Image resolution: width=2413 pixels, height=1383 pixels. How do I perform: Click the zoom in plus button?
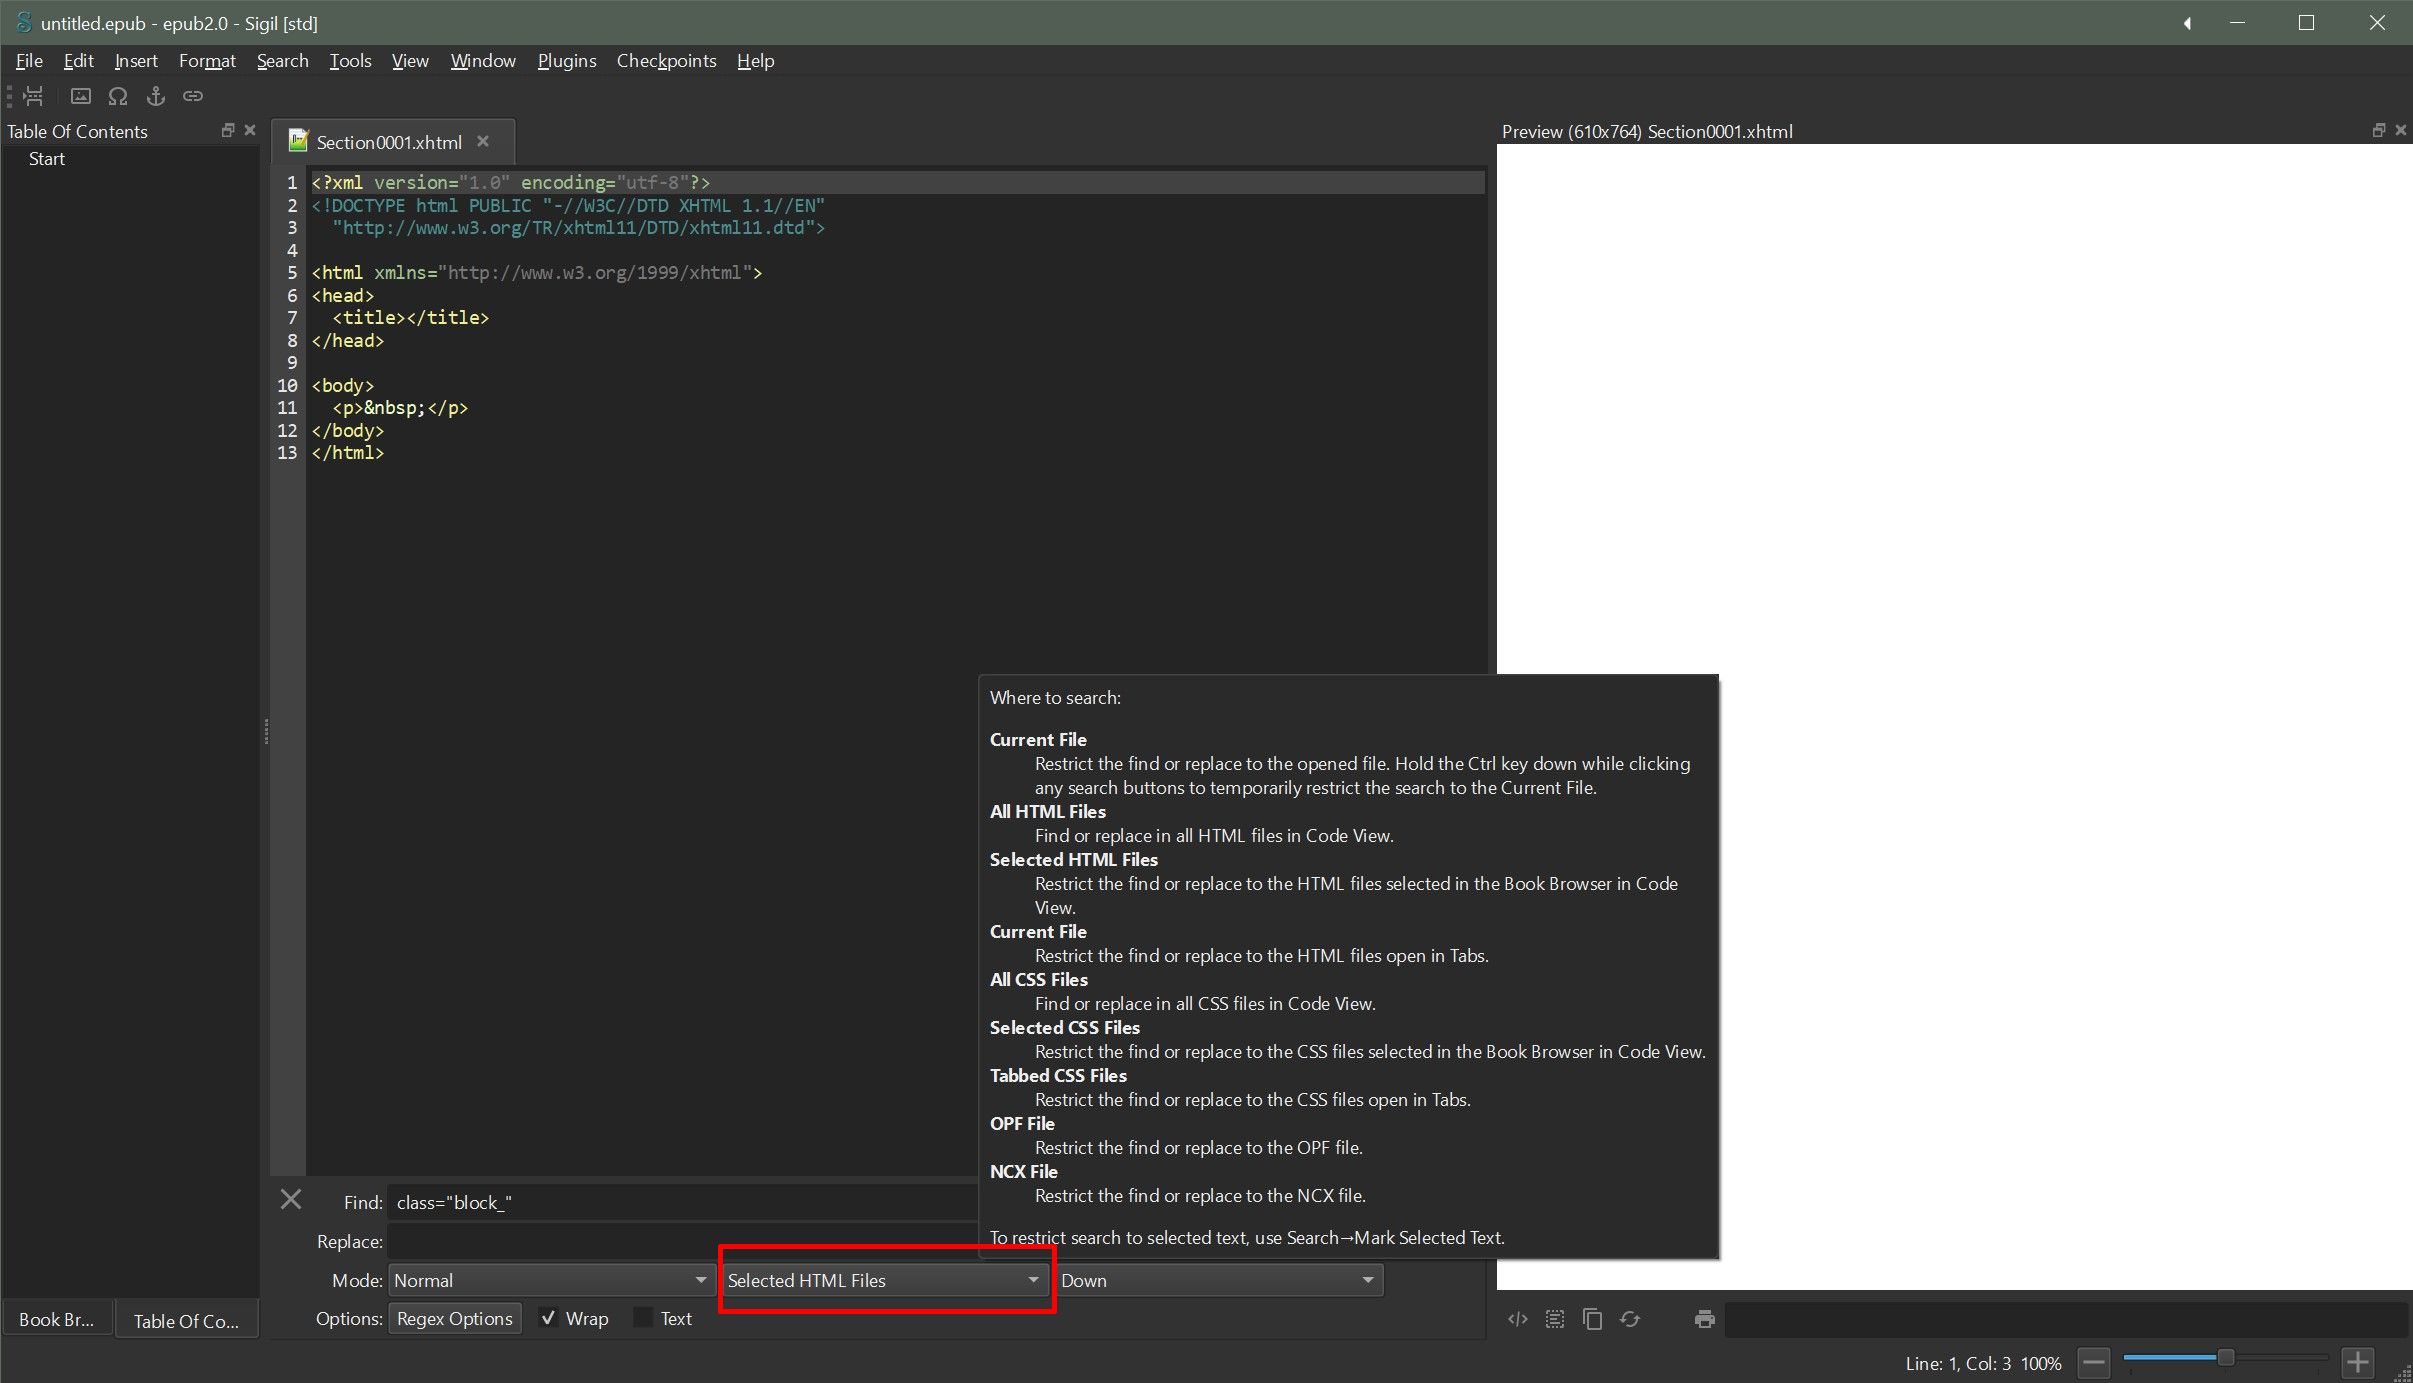pyautogui.click(x=2358, y=1362)
